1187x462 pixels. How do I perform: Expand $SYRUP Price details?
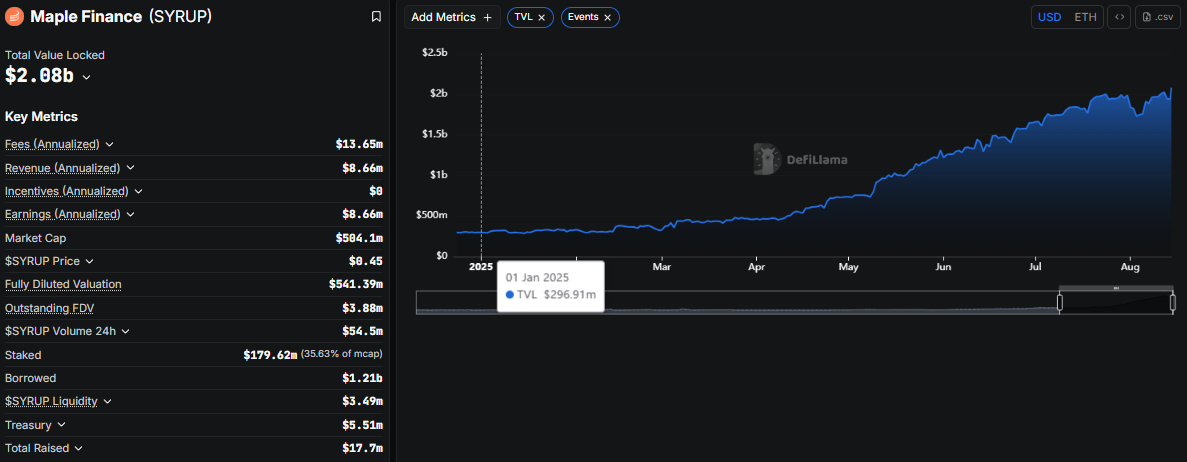pos(89,261)
